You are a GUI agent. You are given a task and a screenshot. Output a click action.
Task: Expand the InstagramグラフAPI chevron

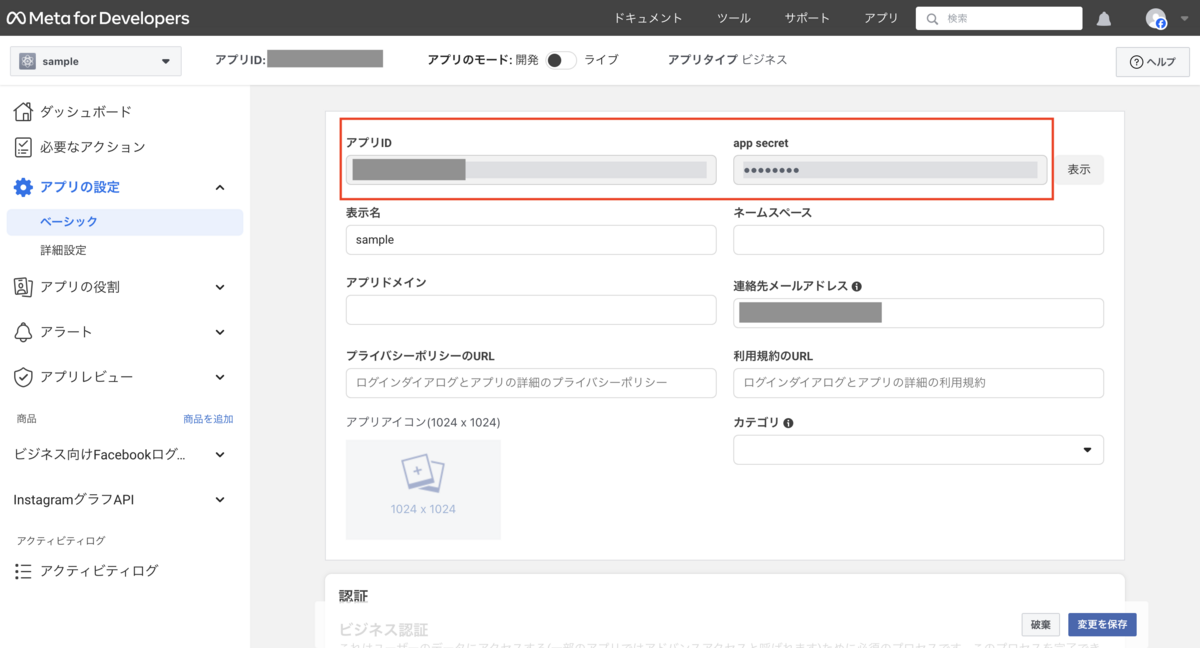(220, 499)
